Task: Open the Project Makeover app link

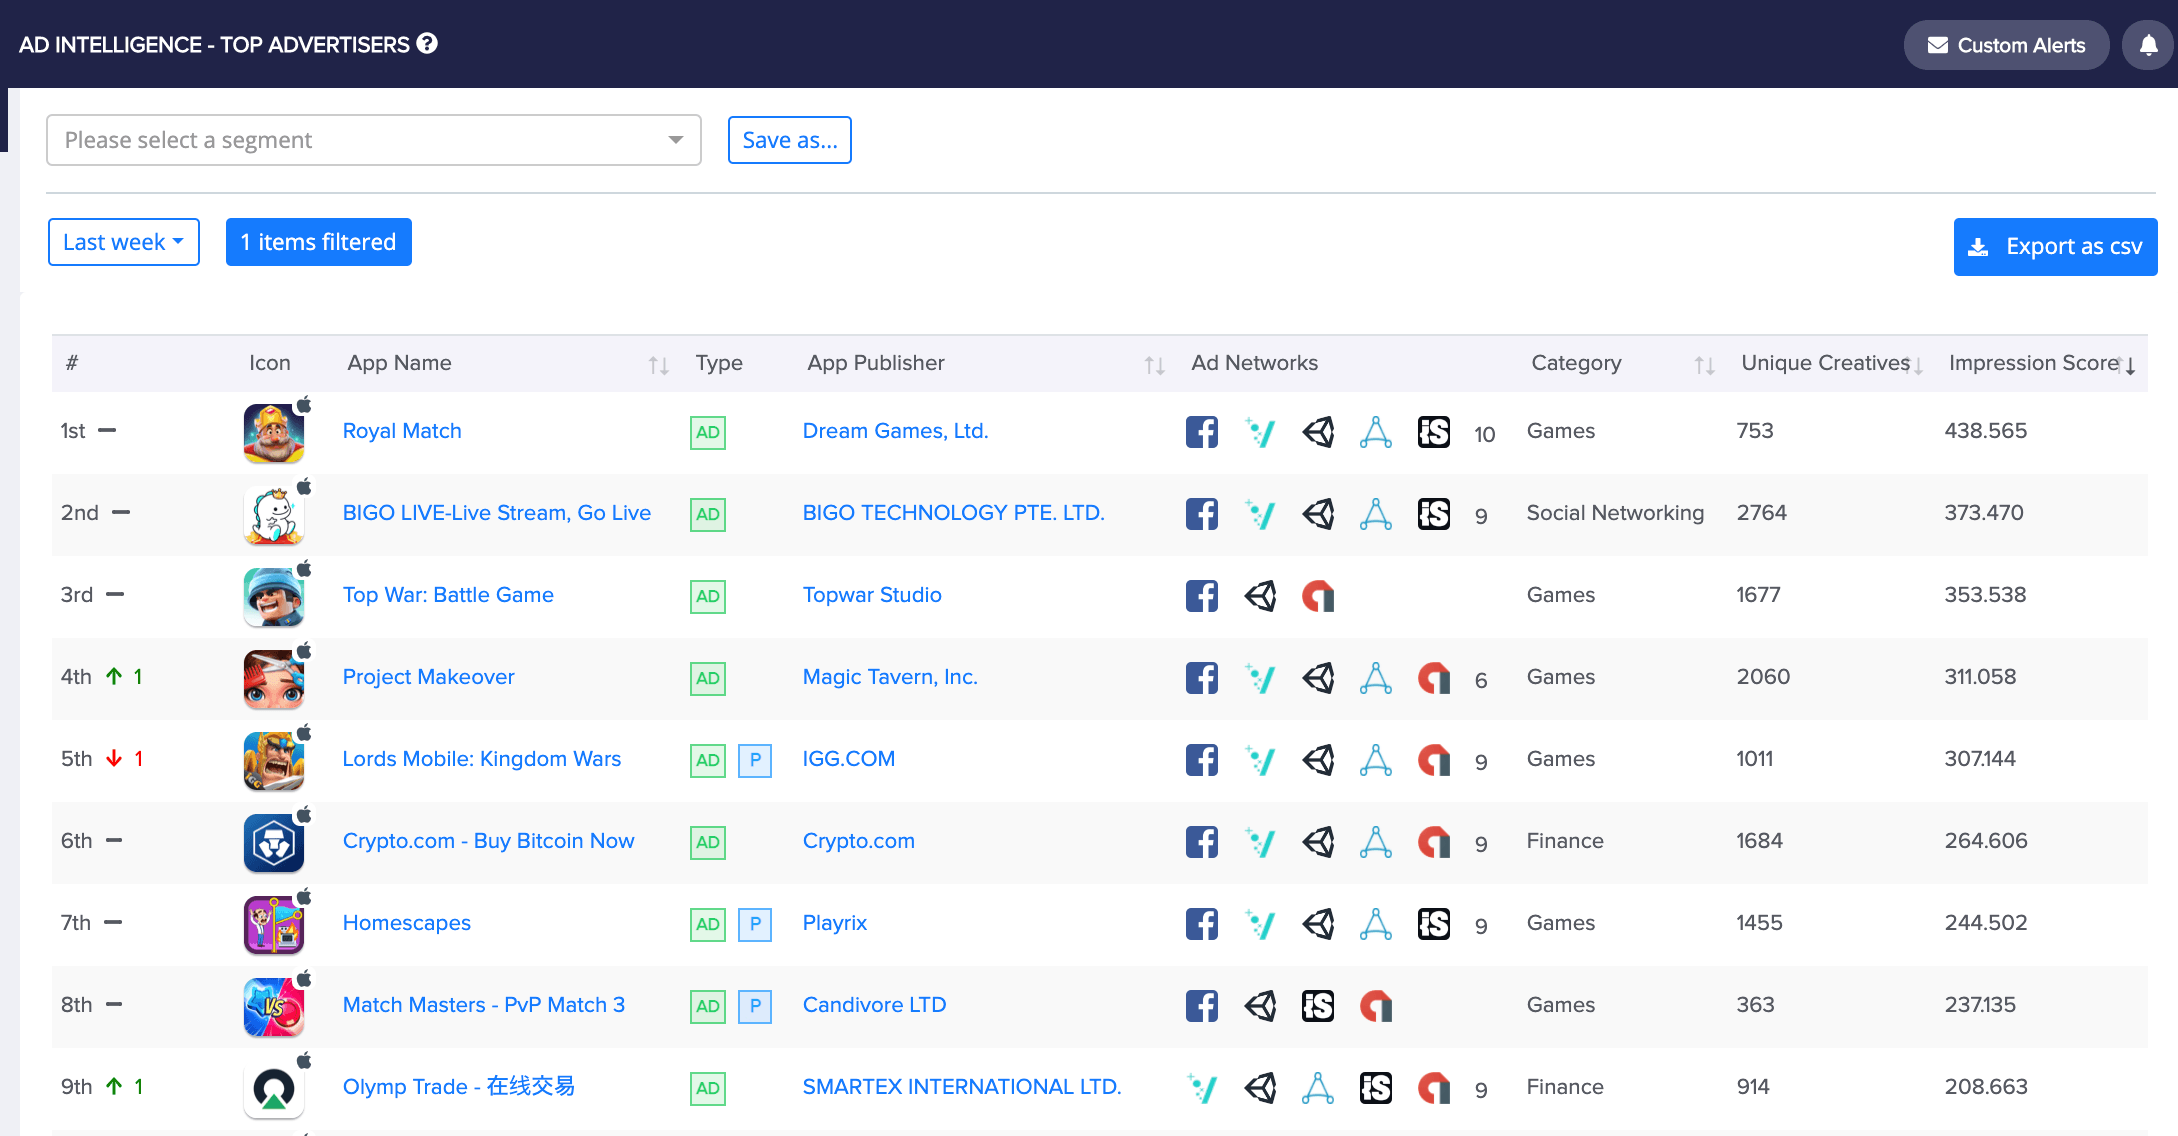Action: [428, 677]
